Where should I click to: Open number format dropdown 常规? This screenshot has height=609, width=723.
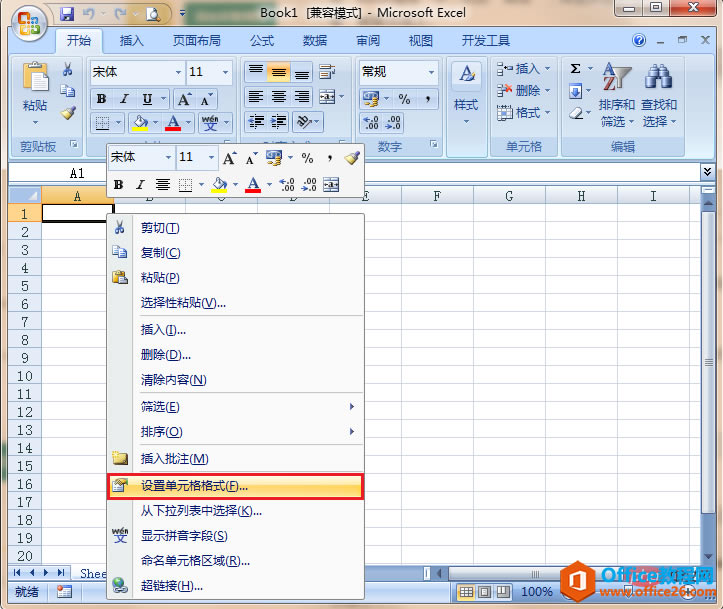(432, 72)
